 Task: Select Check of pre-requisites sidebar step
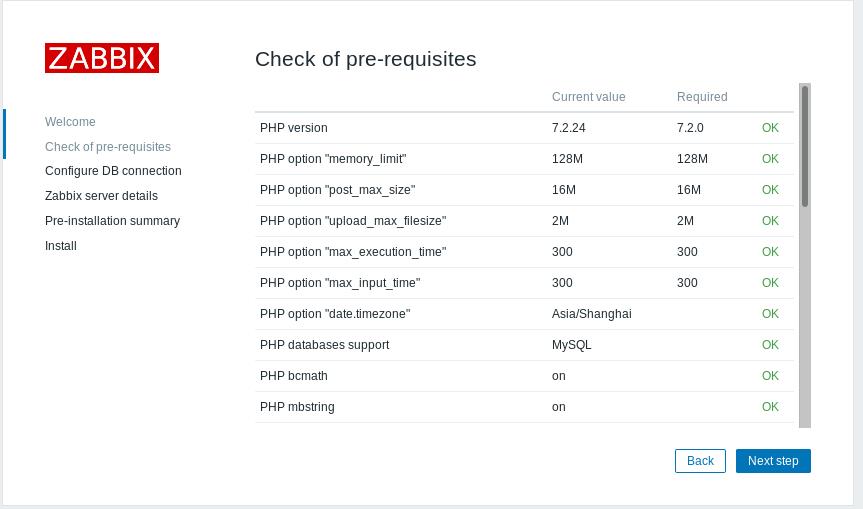click(108, 147)
